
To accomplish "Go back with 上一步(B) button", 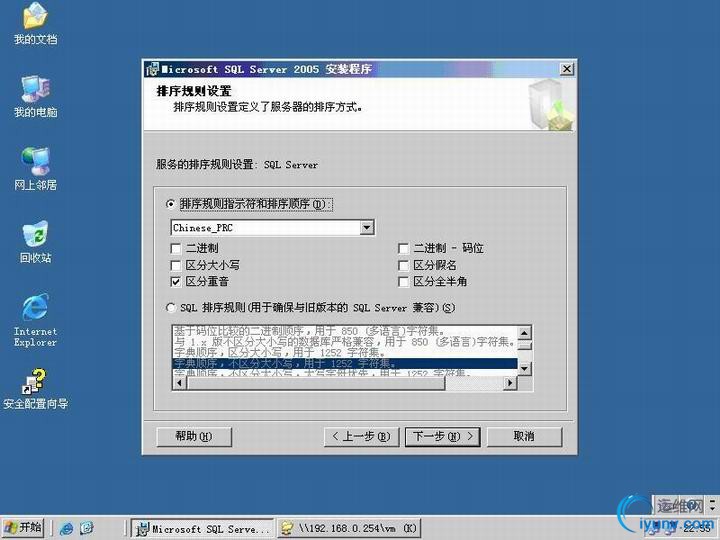I will (361, 437).
